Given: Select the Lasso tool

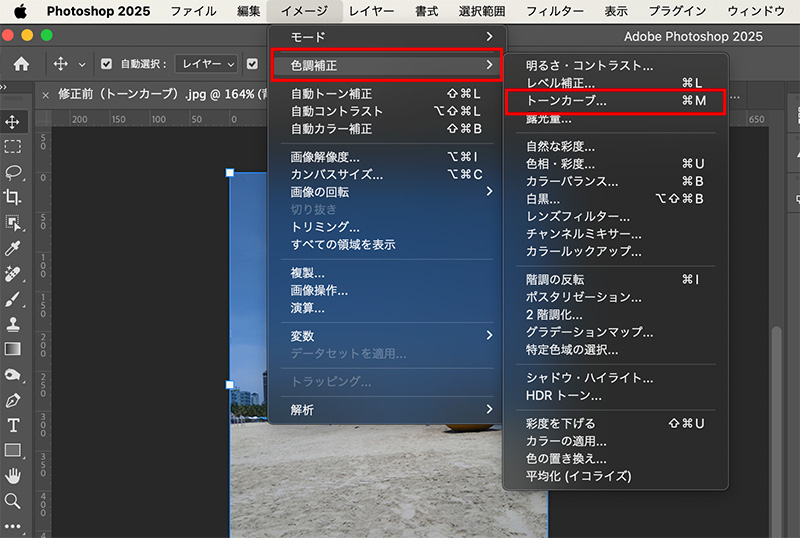Looking at the screenshot, I should tap(12, 172).
